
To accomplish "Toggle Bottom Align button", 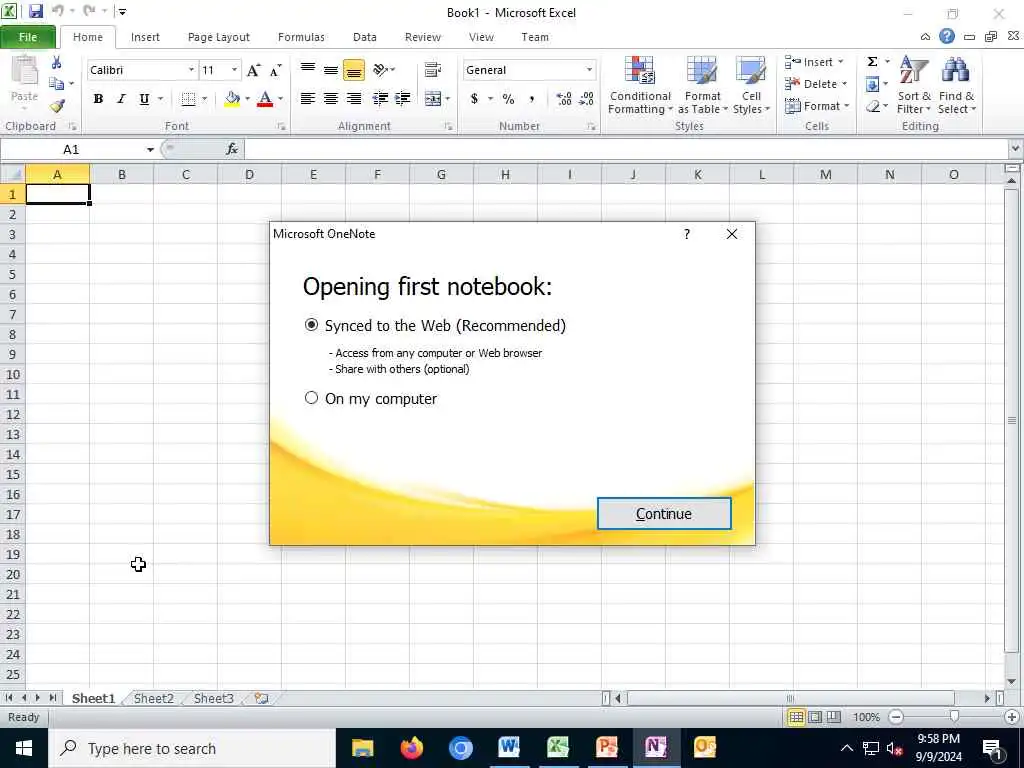I will point(354,69).
